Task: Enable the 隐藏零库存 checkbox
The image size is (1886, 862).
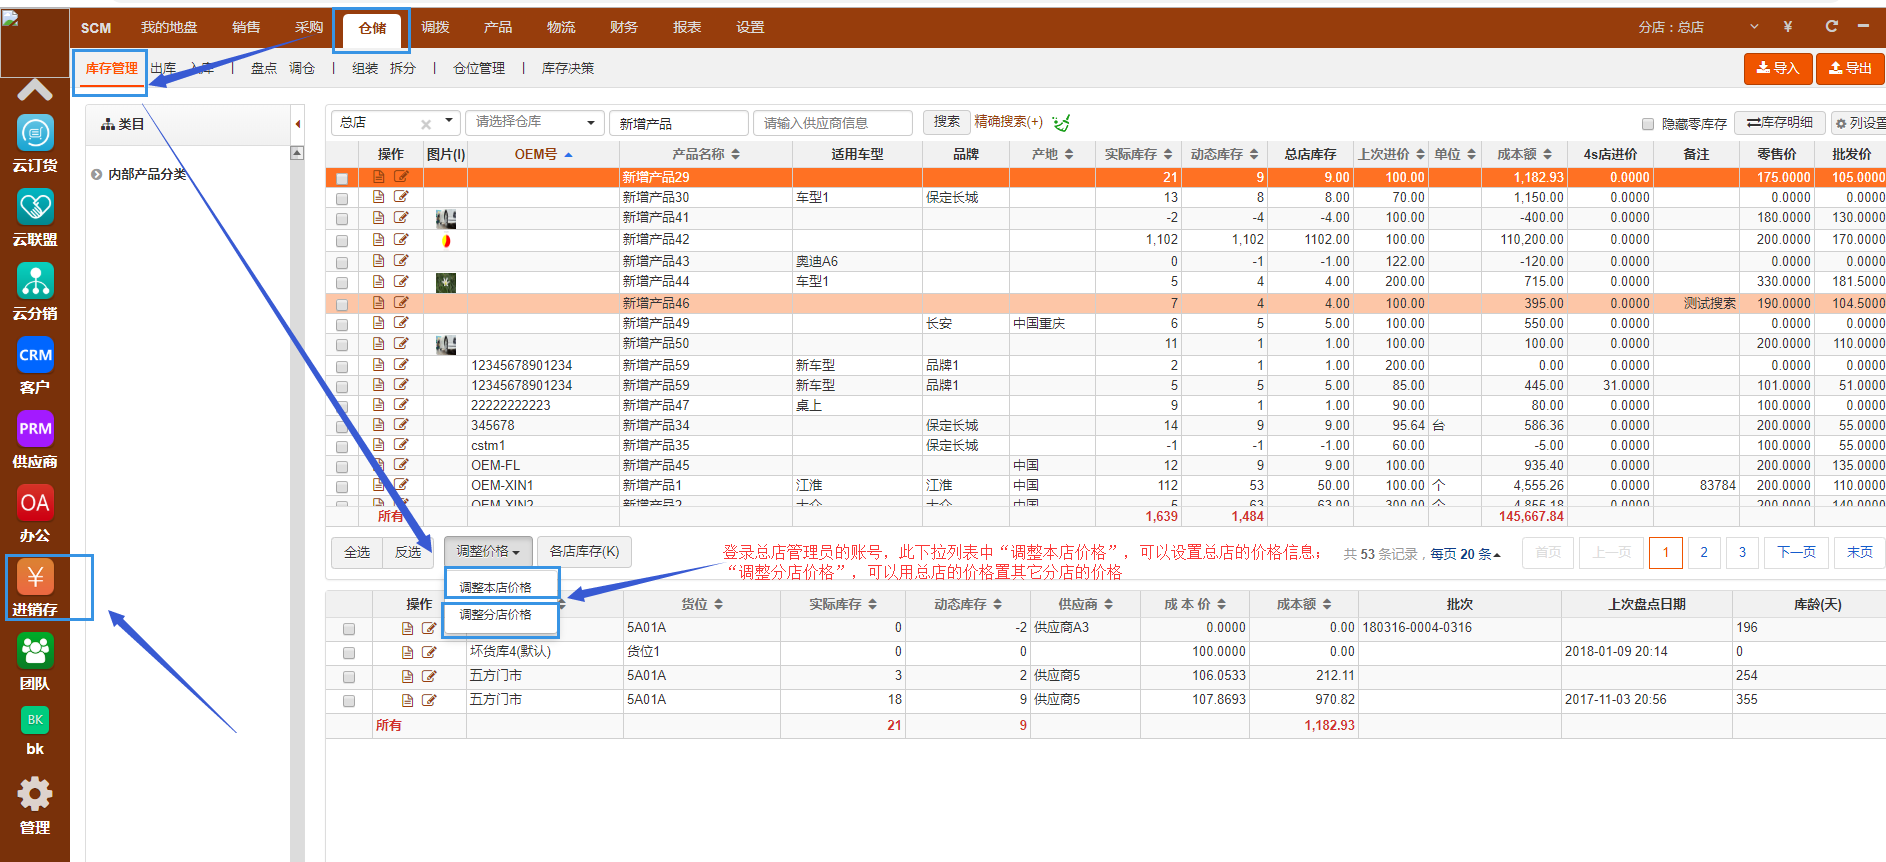Action: tap(1648, 124)
